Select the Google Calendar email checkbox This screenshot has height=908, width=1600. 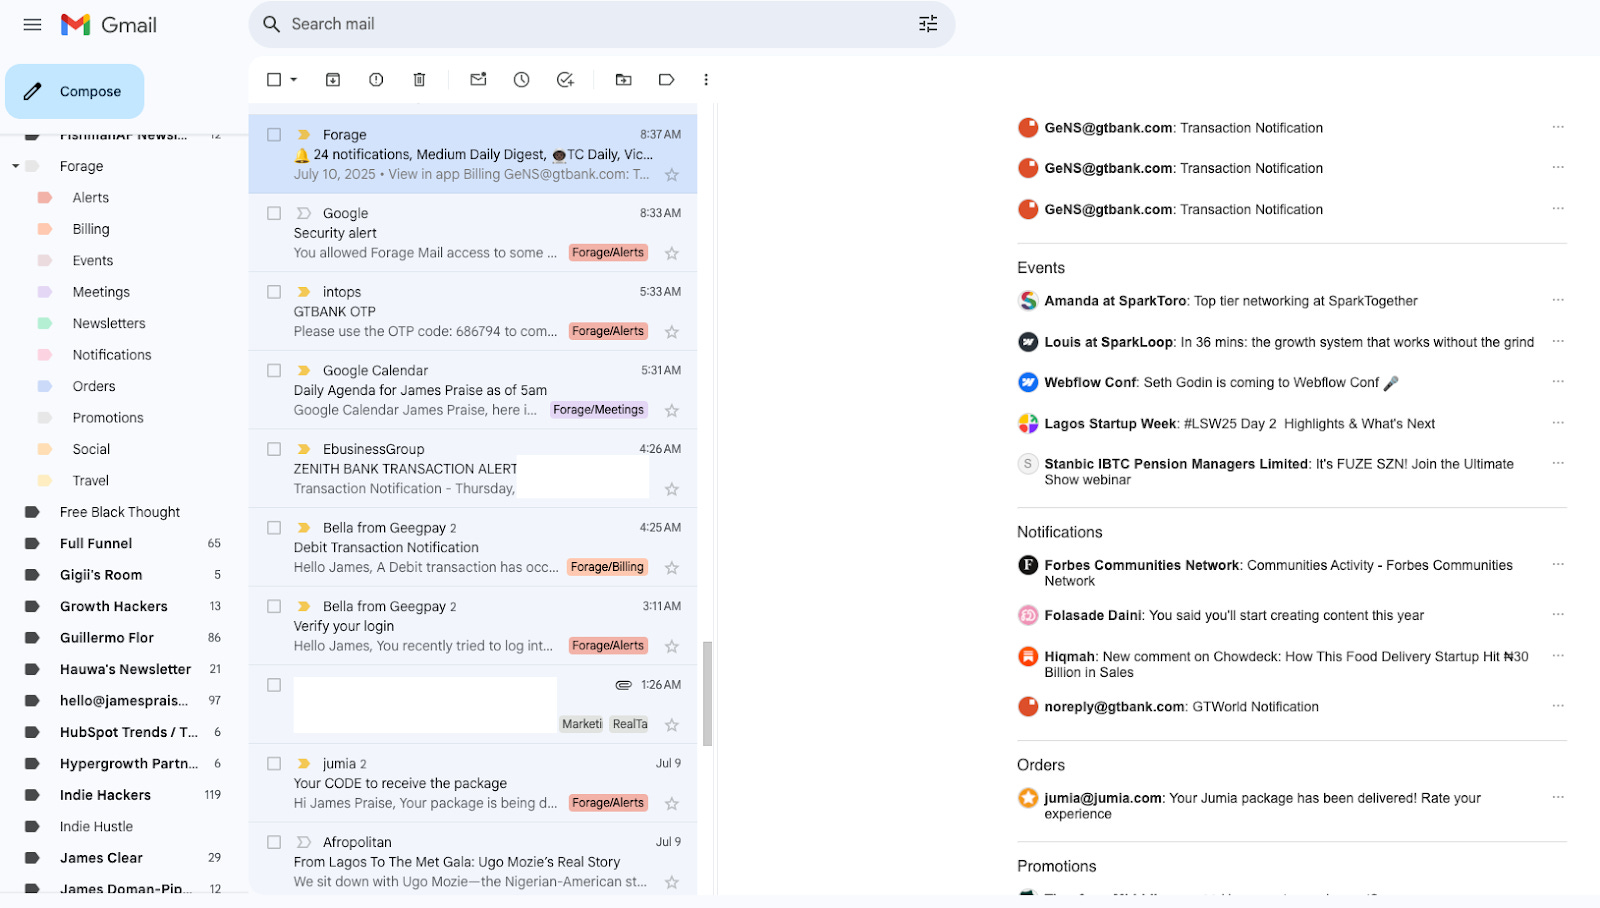[274, 370]
